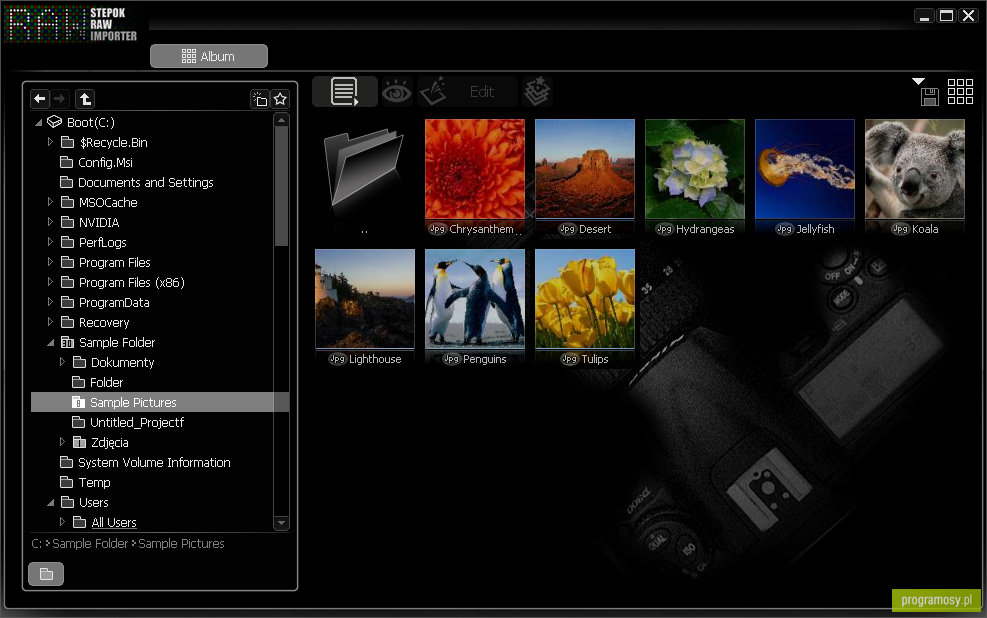Expand $Recycle.Bin folder
Viewport: 987px width, 618px height.
(x=50, y=142)
